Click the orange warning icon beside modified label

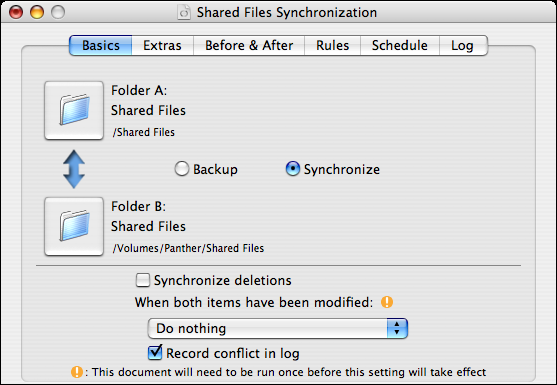coord(387,302)
